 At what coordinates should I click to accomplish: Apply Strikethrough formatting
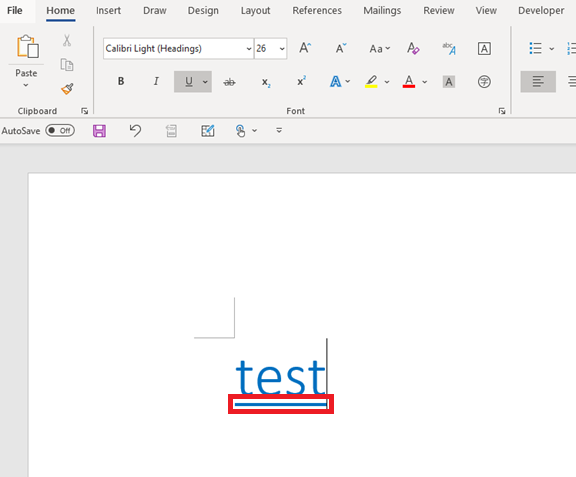(230, 82)
